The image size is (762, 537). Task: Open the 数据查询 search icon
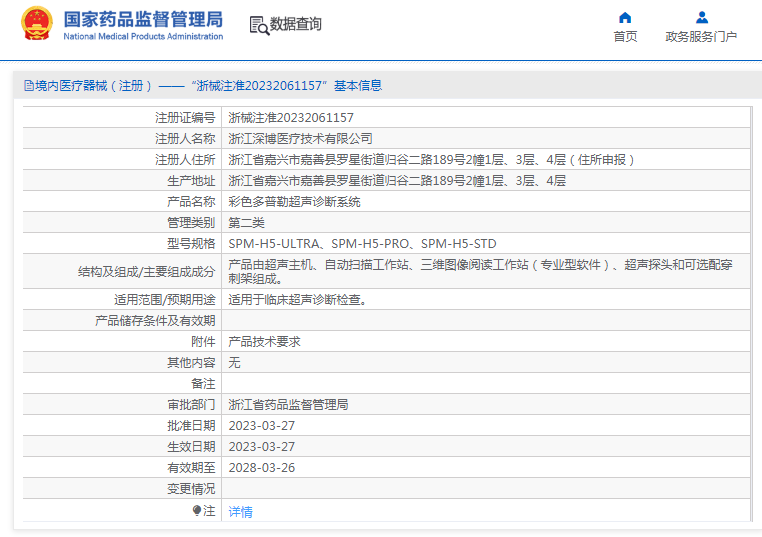coord(259,25)
